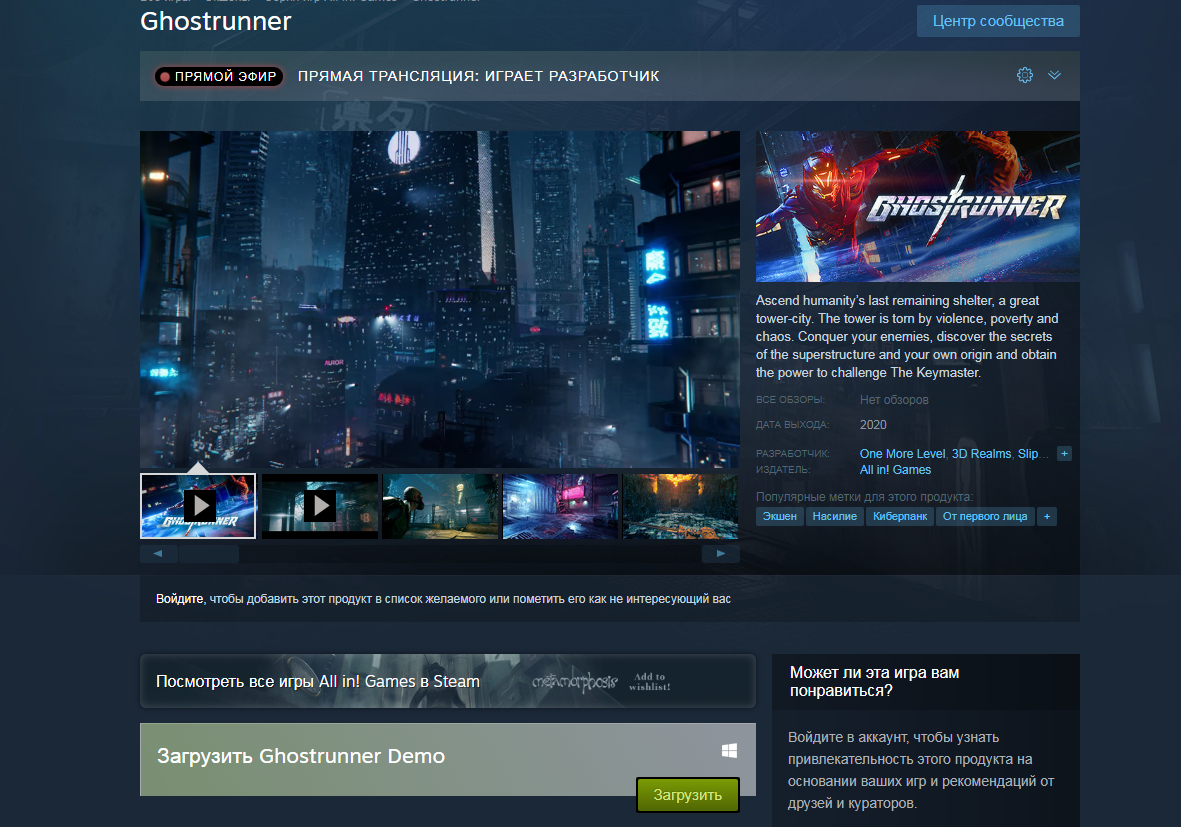Click the ПРЯМОЙ ЭФИР live badge
This screenshot has height=827, width=1181.
(x=218, y=76)
